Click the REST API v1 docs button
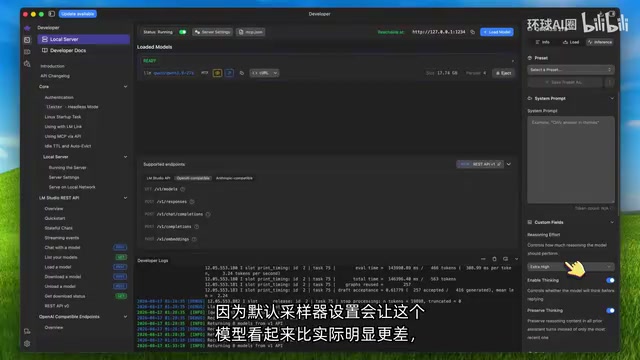Viewport: 640px width, 360px height. (480, 164)
